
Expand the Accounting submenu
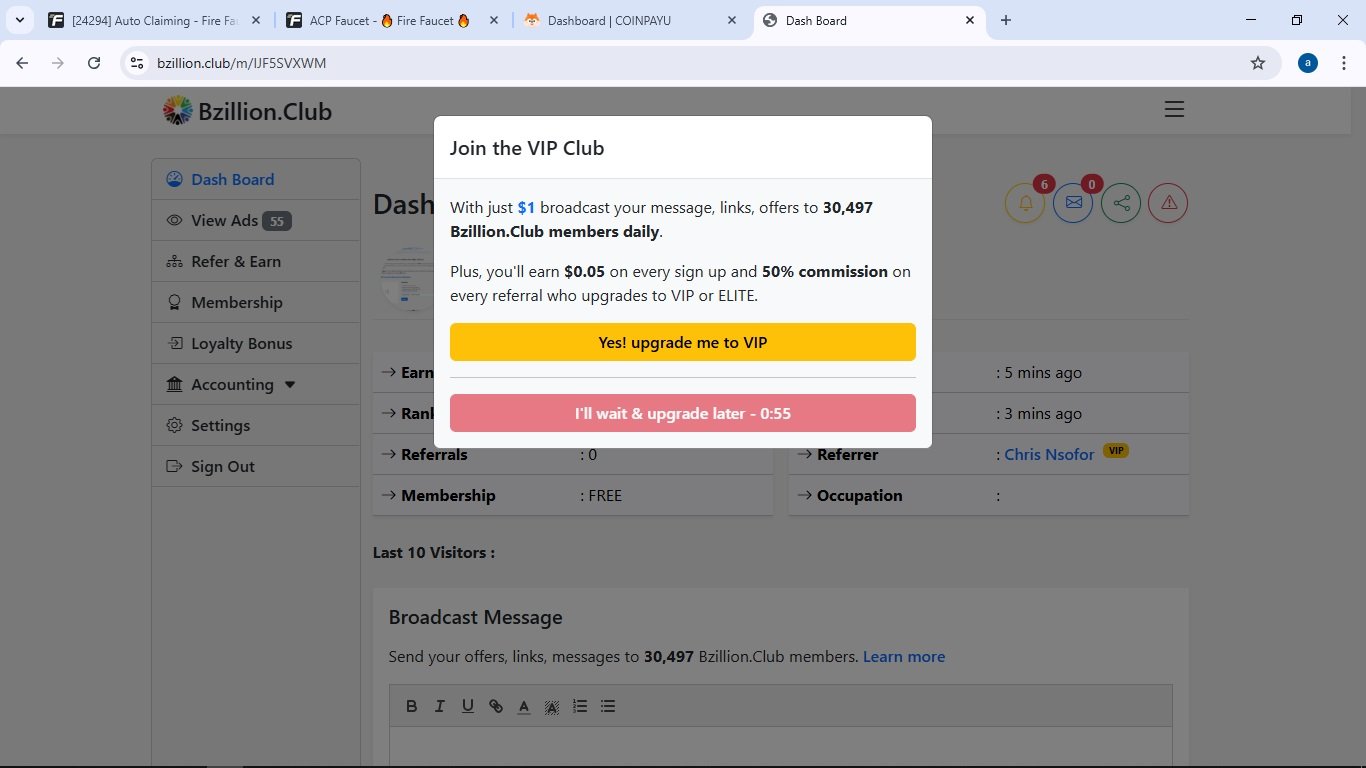255,384
